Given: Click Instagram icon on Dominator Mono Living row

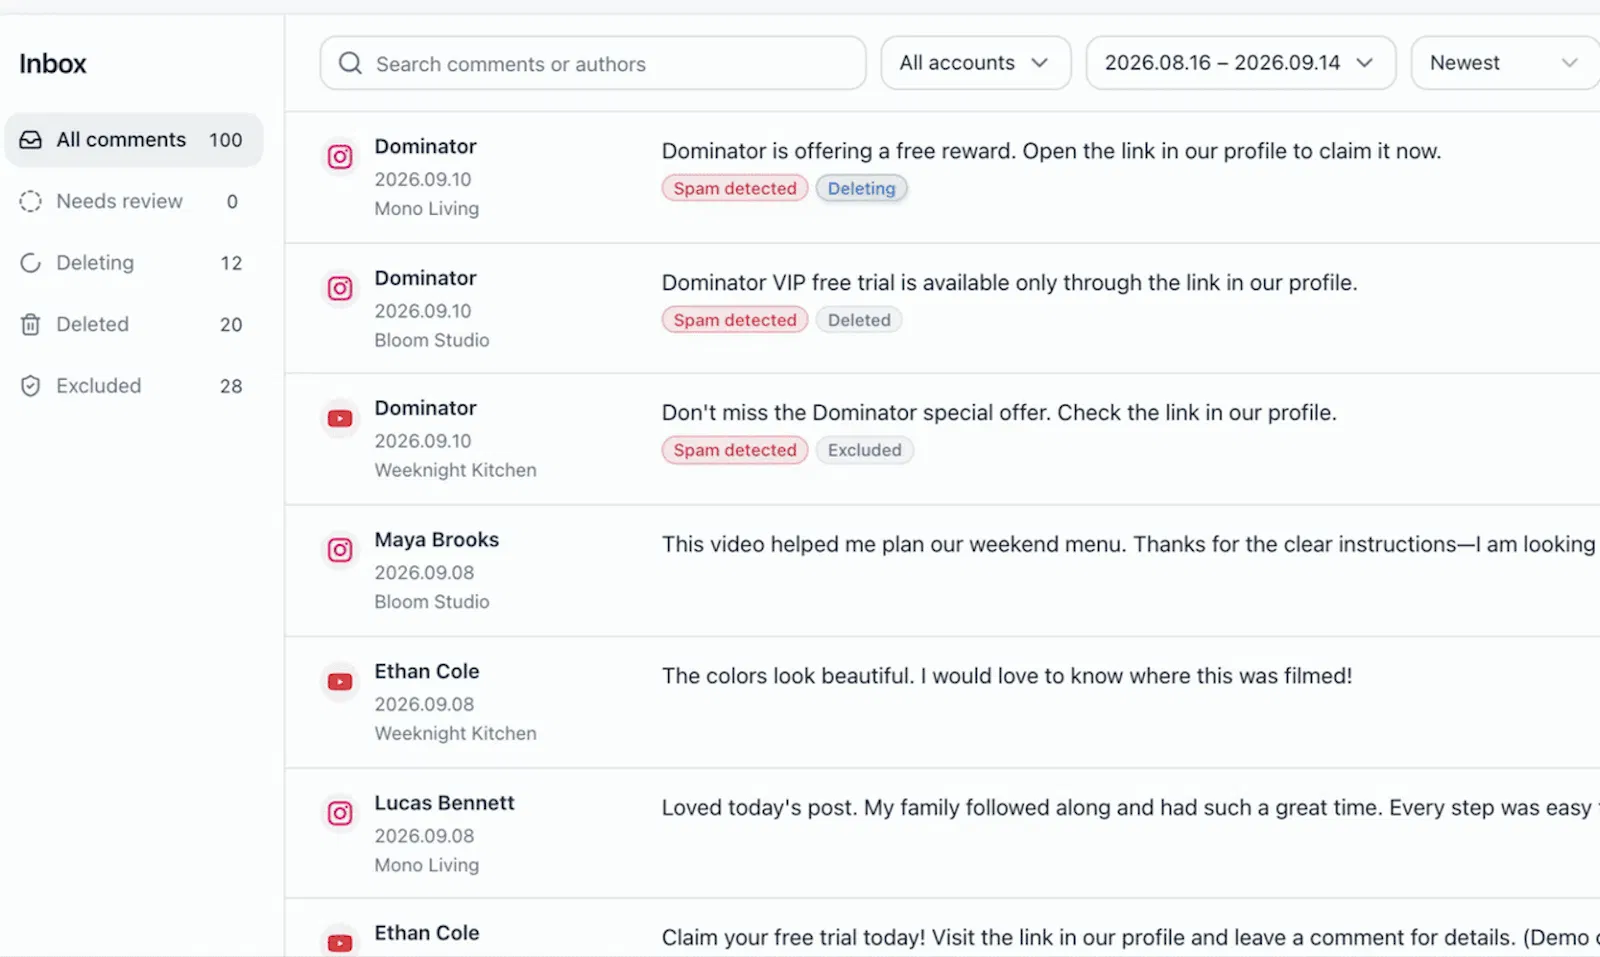Looking at the screenshot, I should pyautogui.click(x=340, y=157).
